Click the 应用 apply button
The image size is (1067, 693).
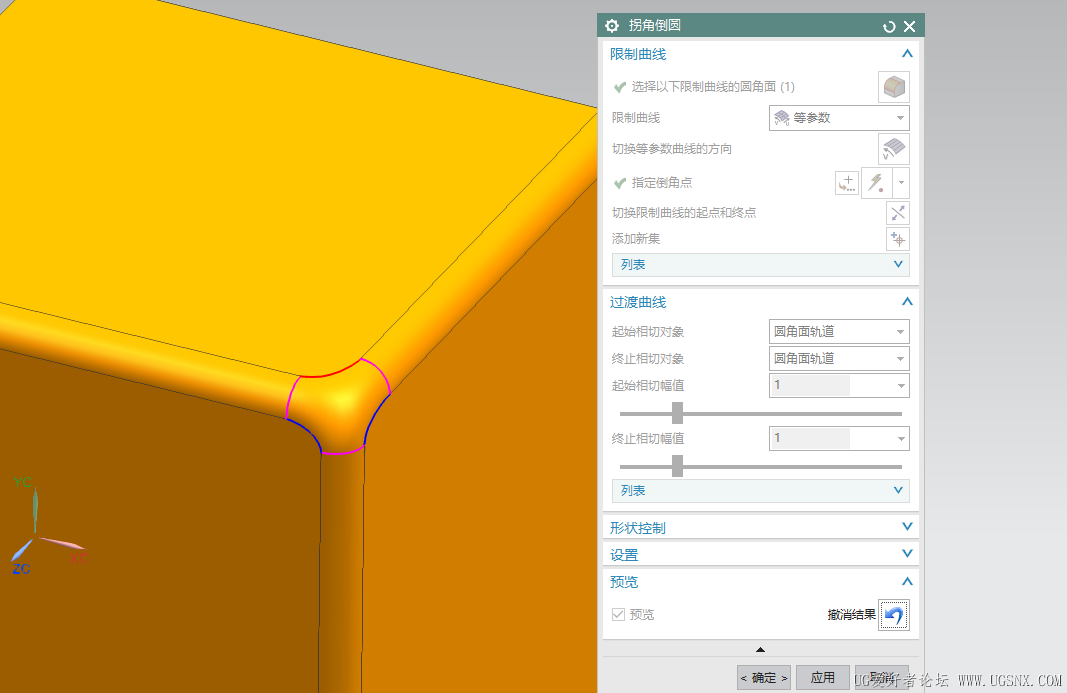(x=822, y=677)
